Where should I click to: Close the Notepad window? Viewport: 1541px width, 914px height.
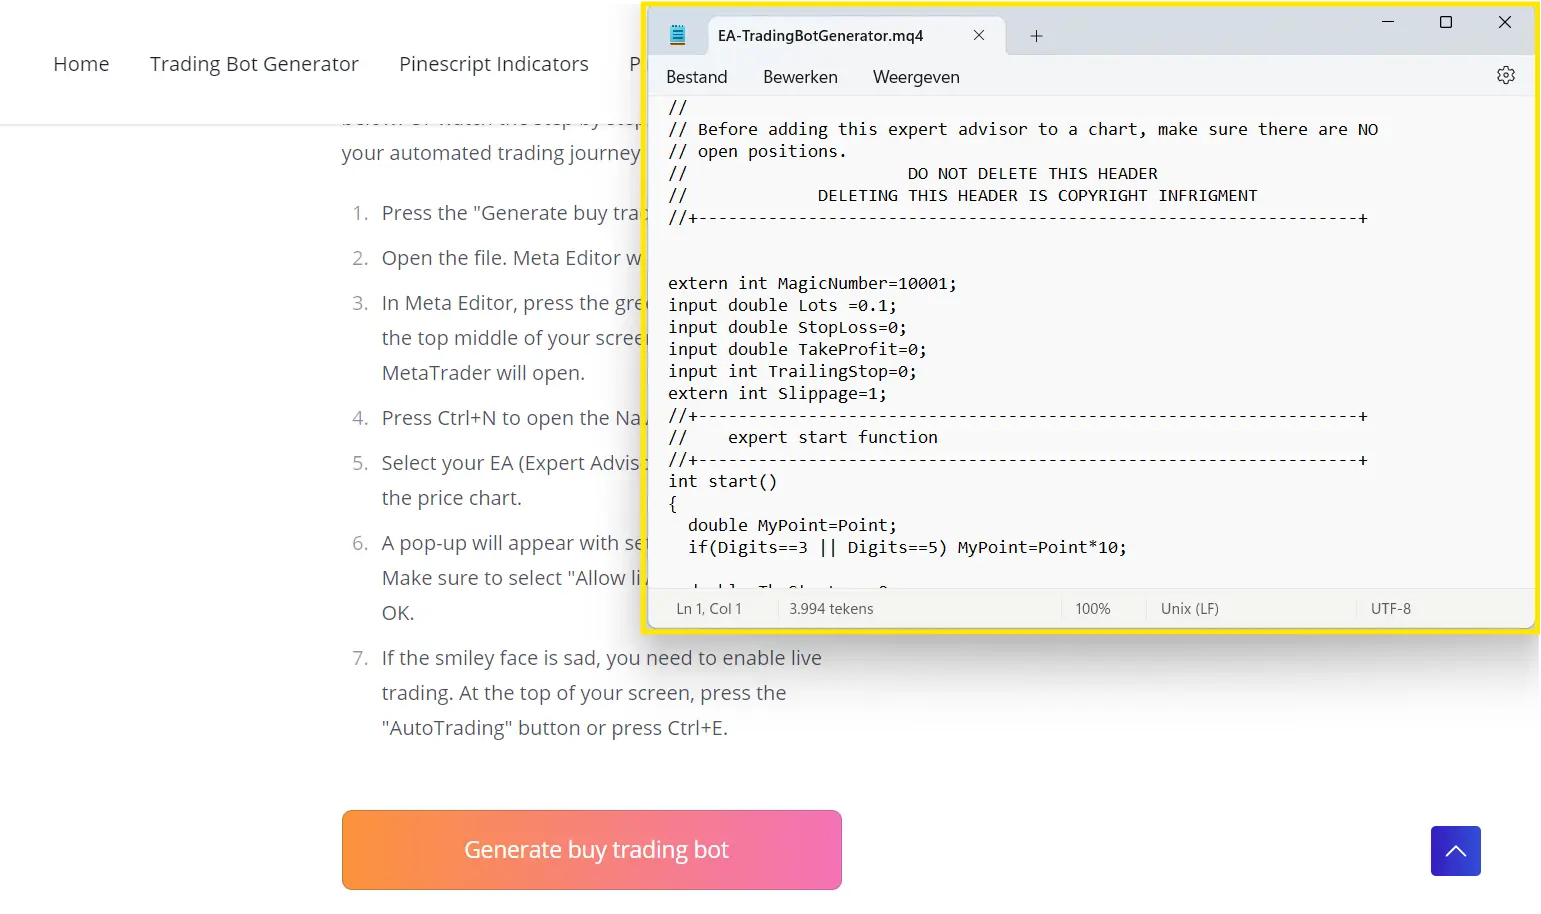[1504, 22]
